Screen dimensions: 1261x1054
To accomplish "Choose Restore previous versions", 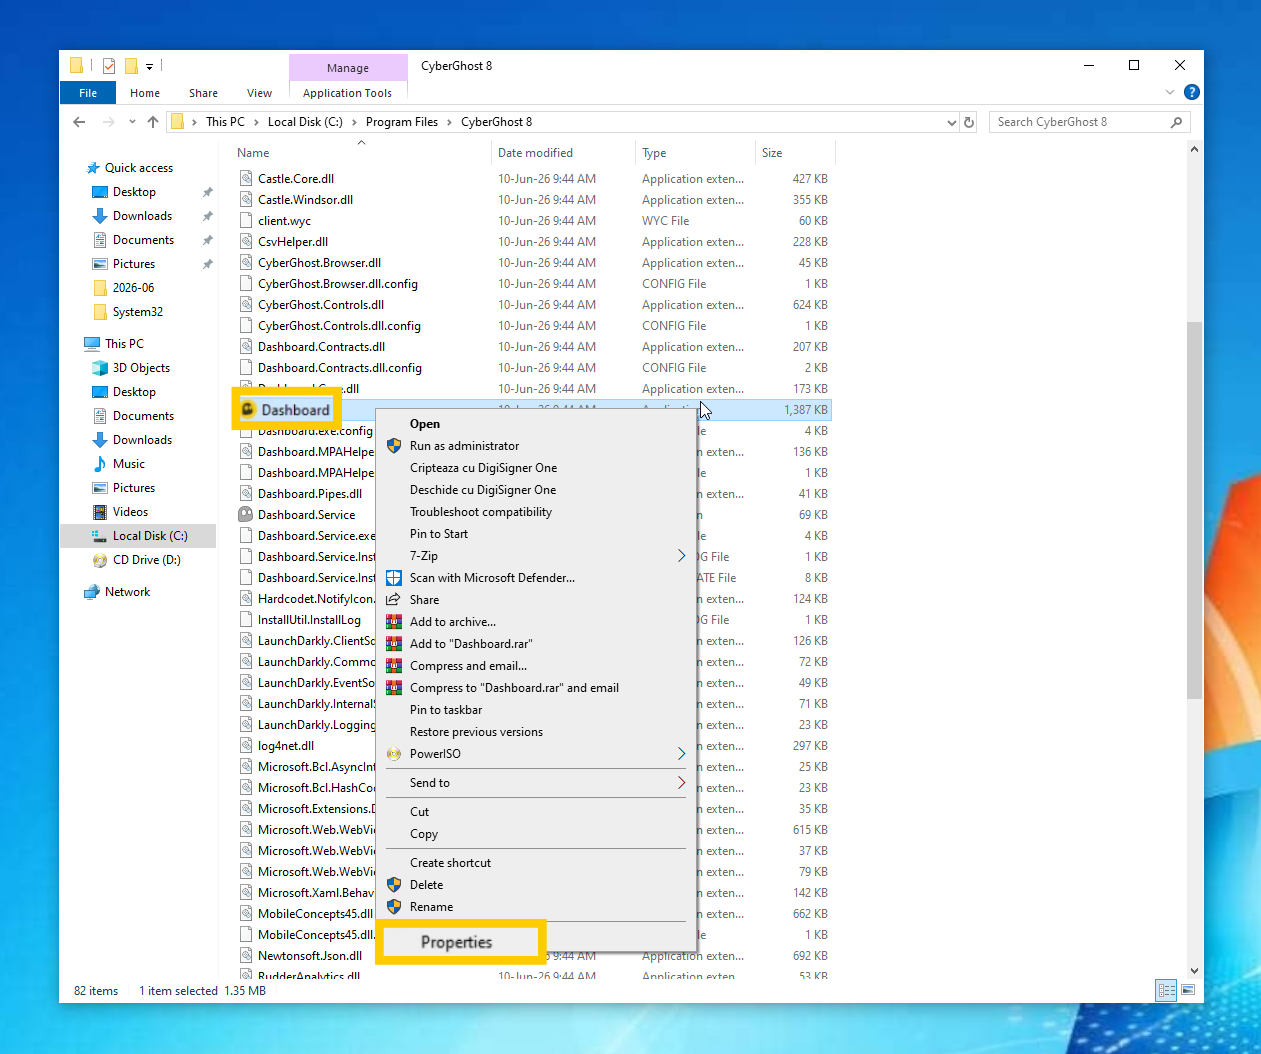I will click(476, 732).
